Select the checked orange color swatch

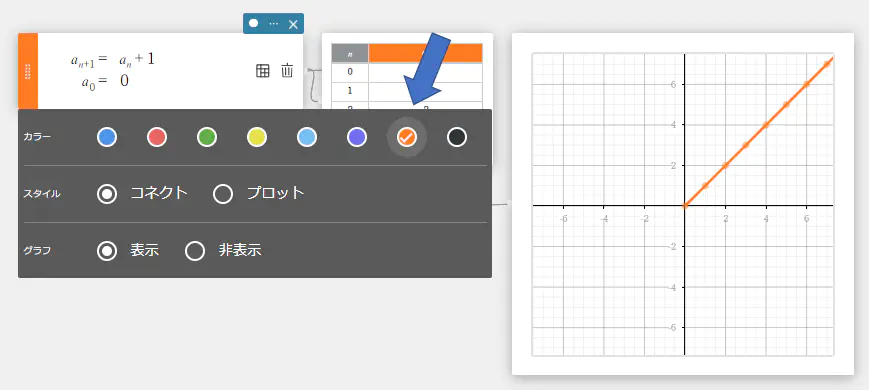(x=407, y=137)
